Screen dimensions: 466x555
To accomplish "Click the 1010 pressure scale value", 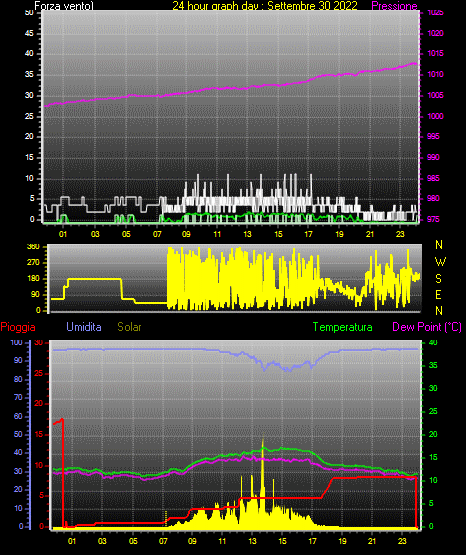I will point(435,74).
